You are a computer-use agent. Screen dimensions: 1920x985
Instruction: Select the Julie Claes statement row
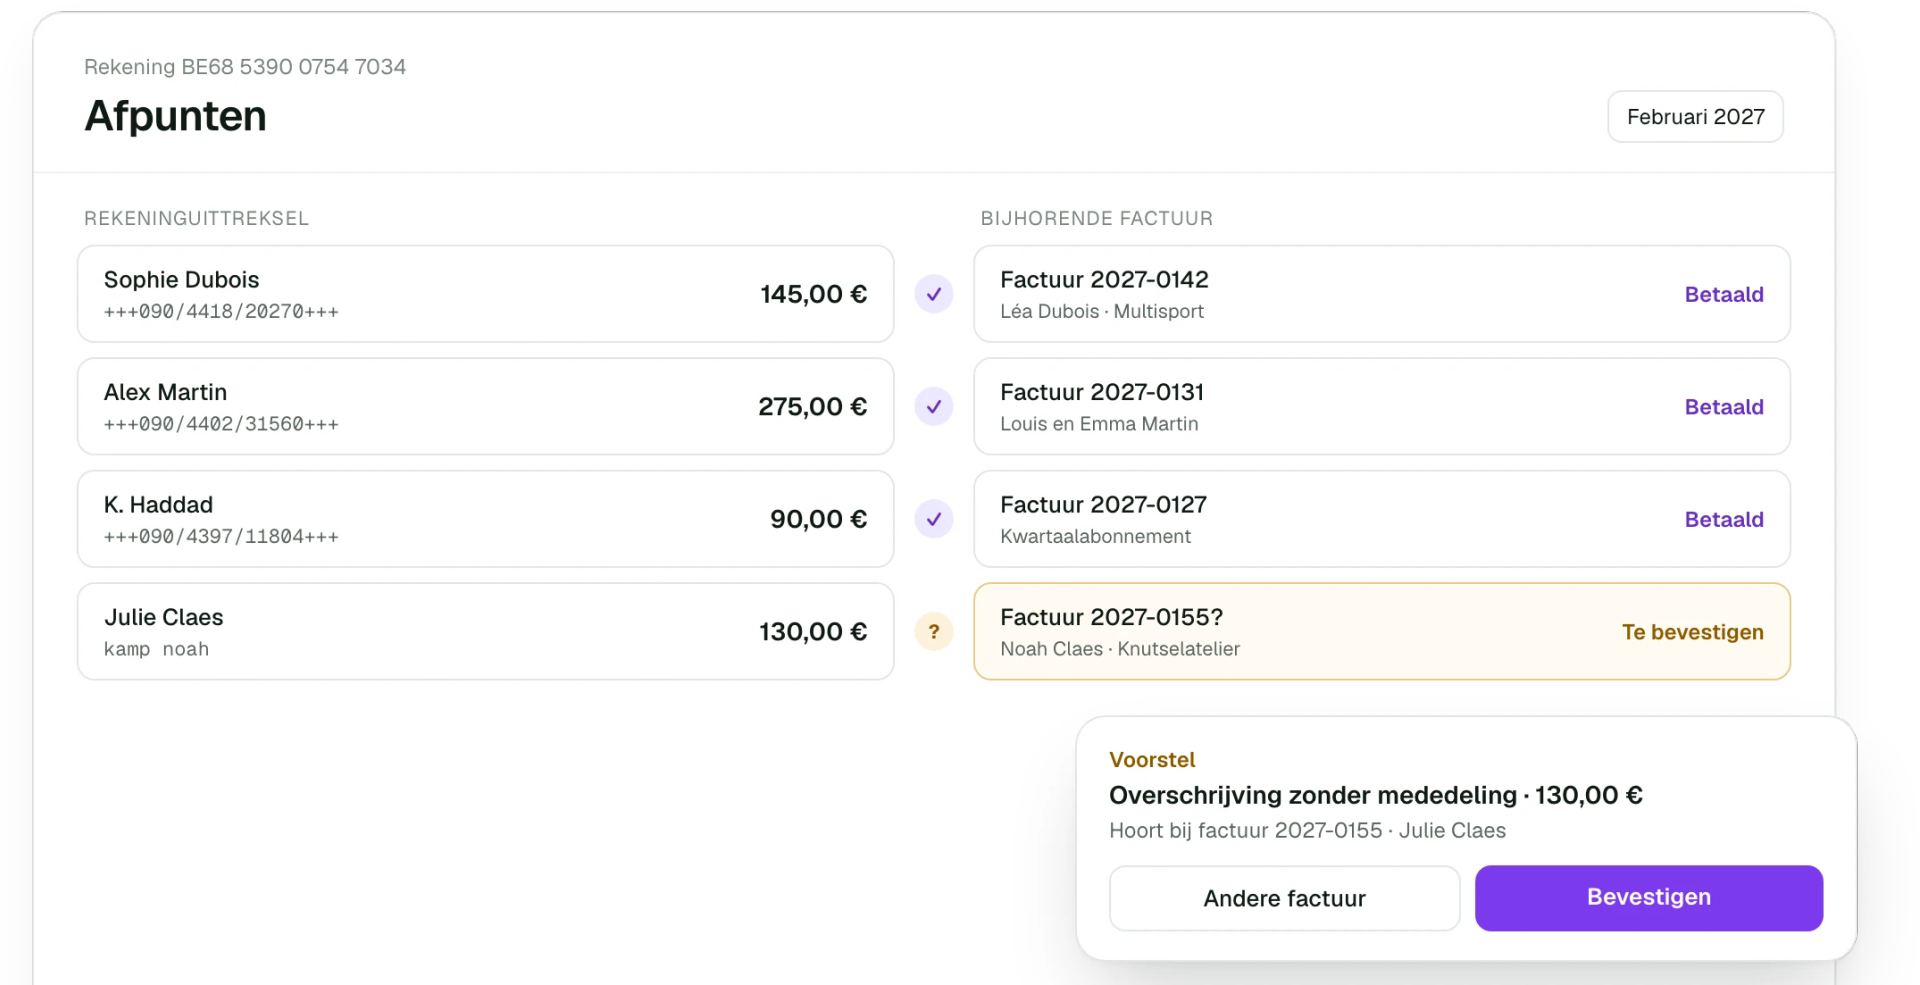click(x=485, y=632)
